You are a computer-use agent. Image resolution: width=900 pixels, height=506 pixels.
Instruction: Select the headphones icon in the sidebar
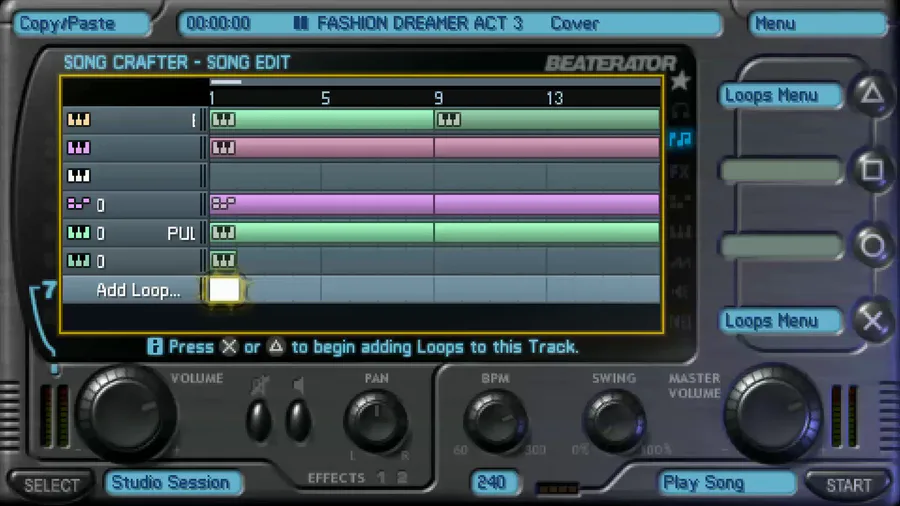680,110
